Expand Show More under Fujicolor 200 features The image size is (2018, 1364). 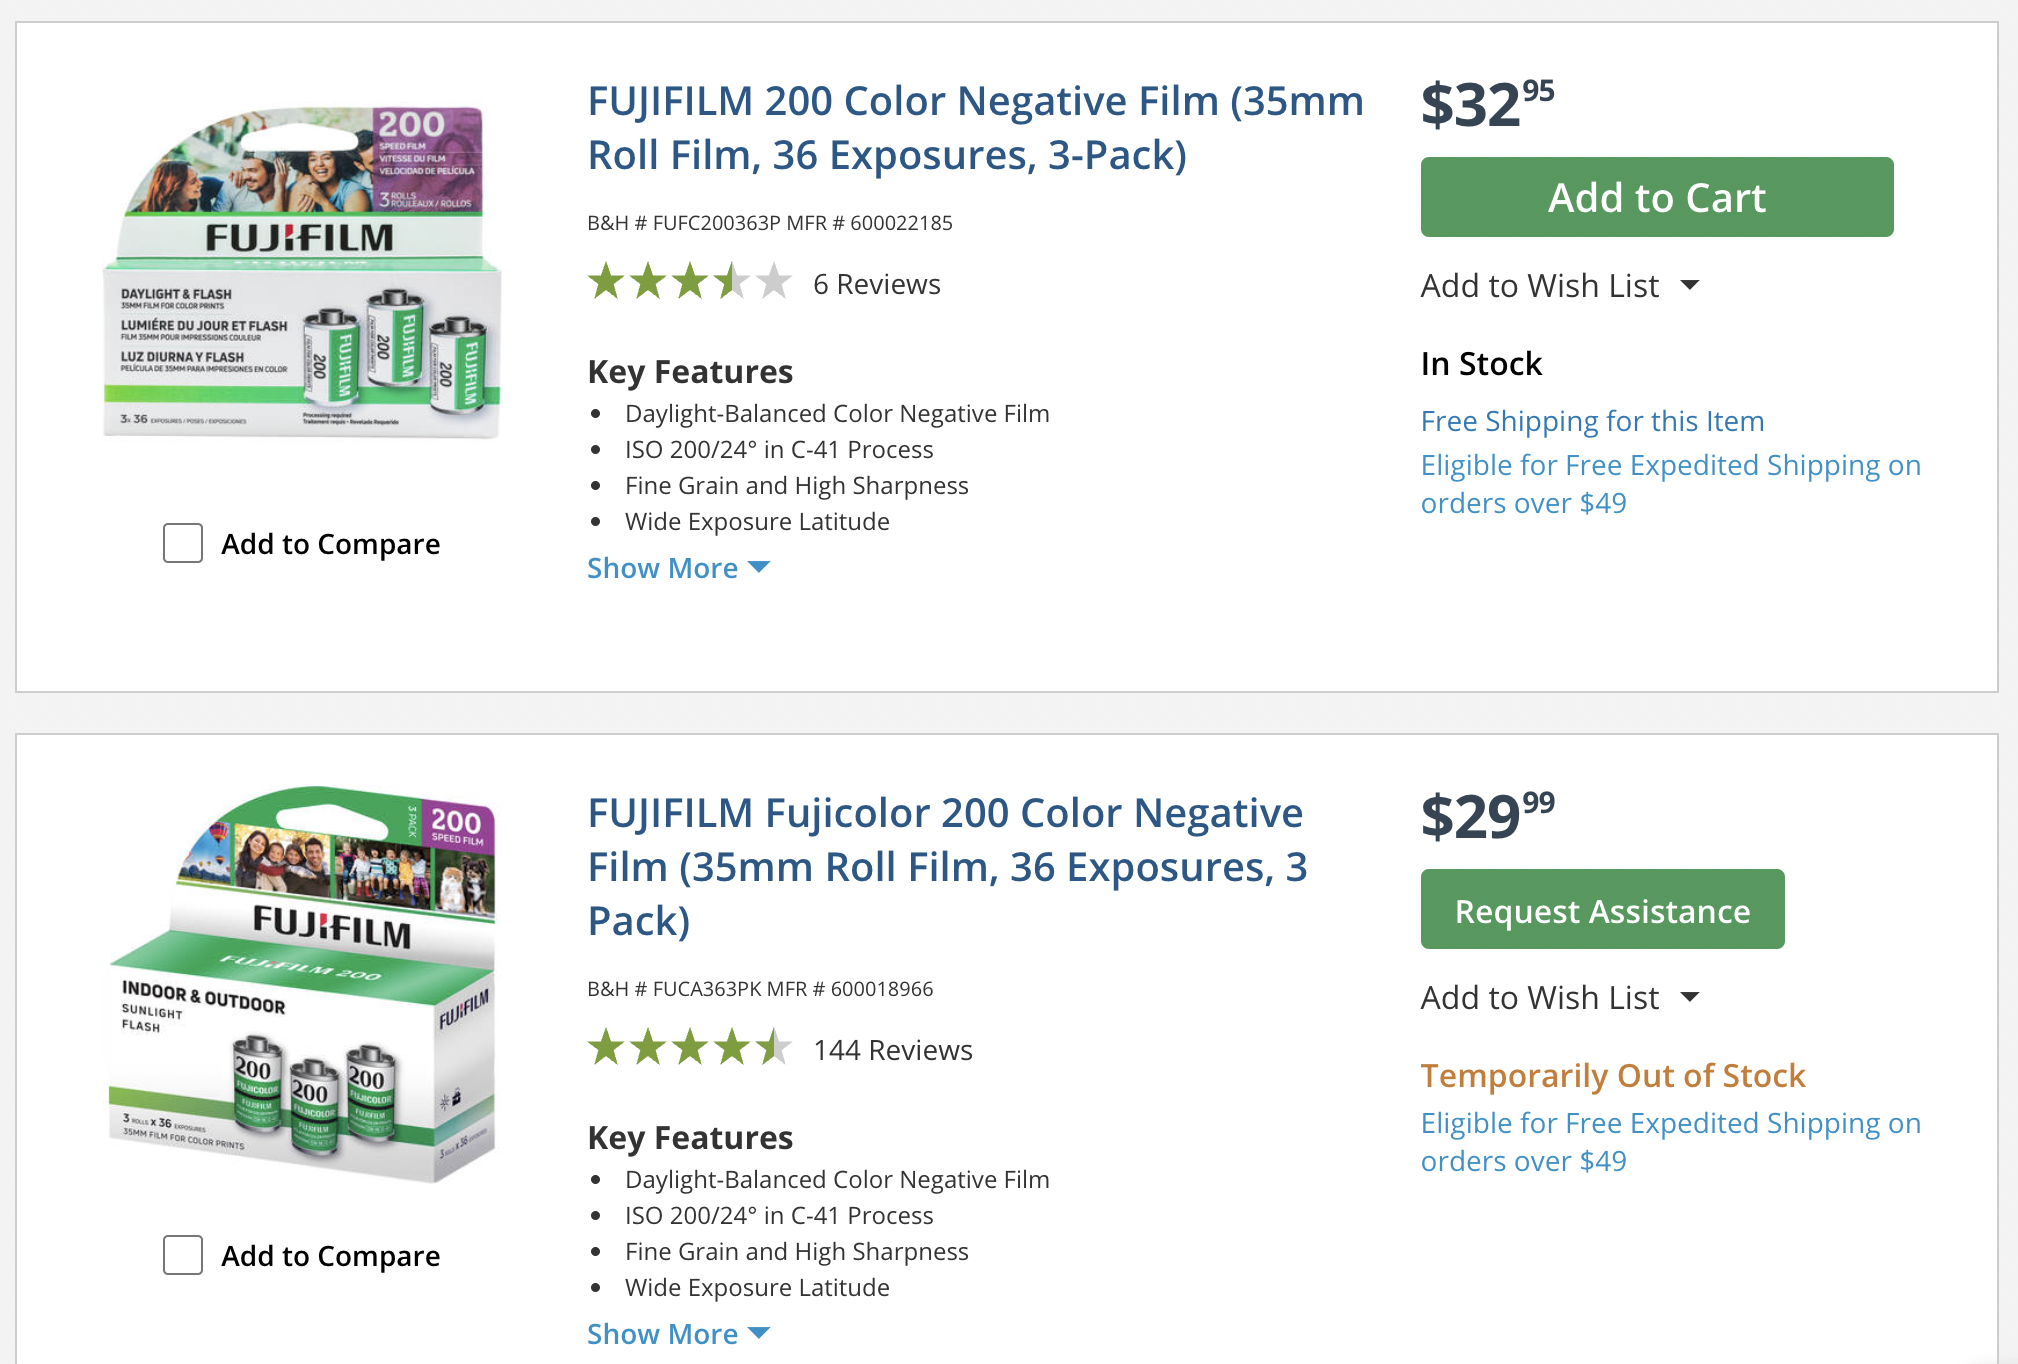(x=677, y=1334)
